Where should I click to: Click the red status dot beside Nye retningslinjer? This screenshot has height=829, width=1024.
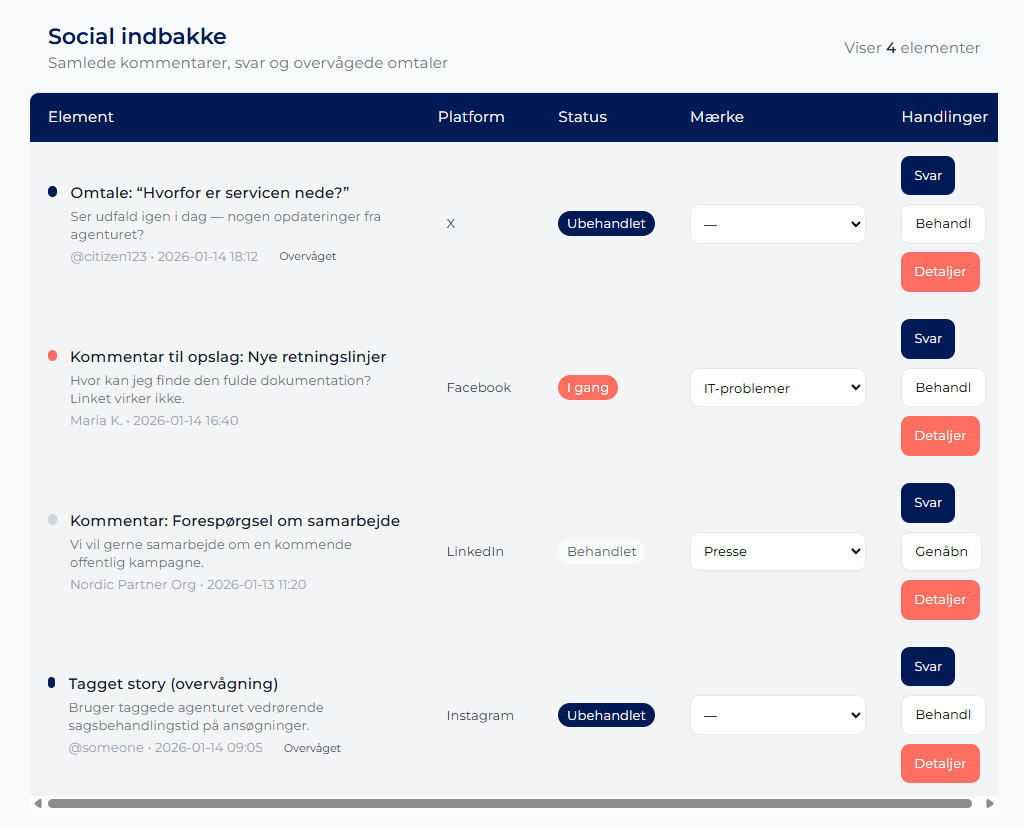pos(52,356)
